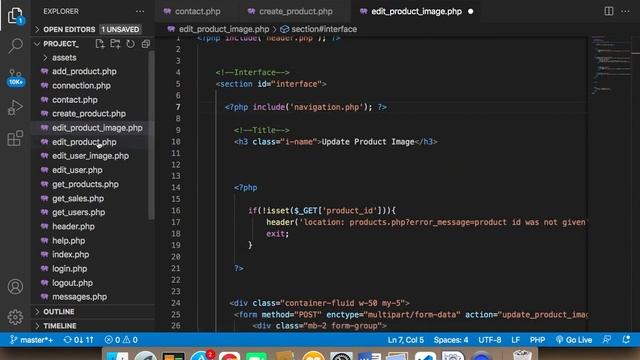Split the editor to the right
The height and width of the screenshot is (360, 640).
click(609, 11)
